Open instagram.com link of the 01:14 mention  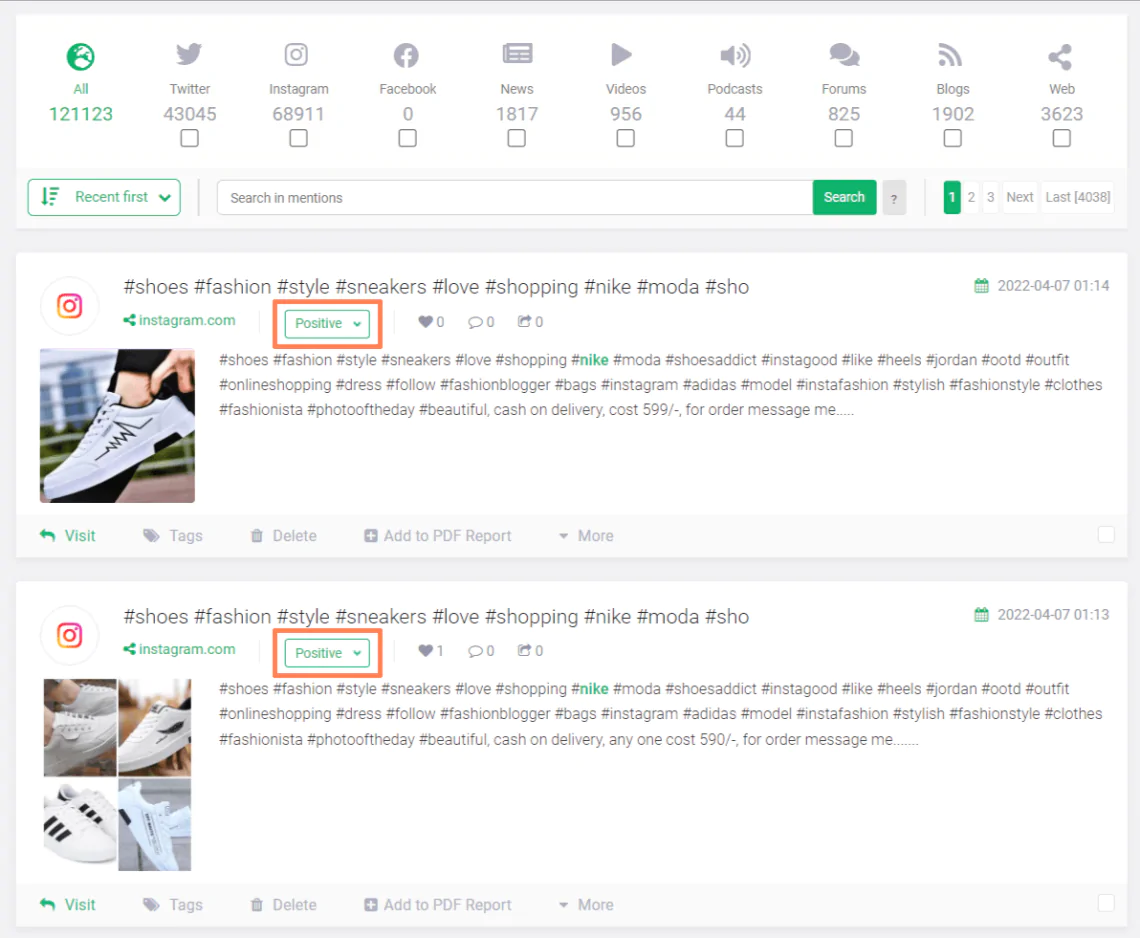[x=180, y=320]
